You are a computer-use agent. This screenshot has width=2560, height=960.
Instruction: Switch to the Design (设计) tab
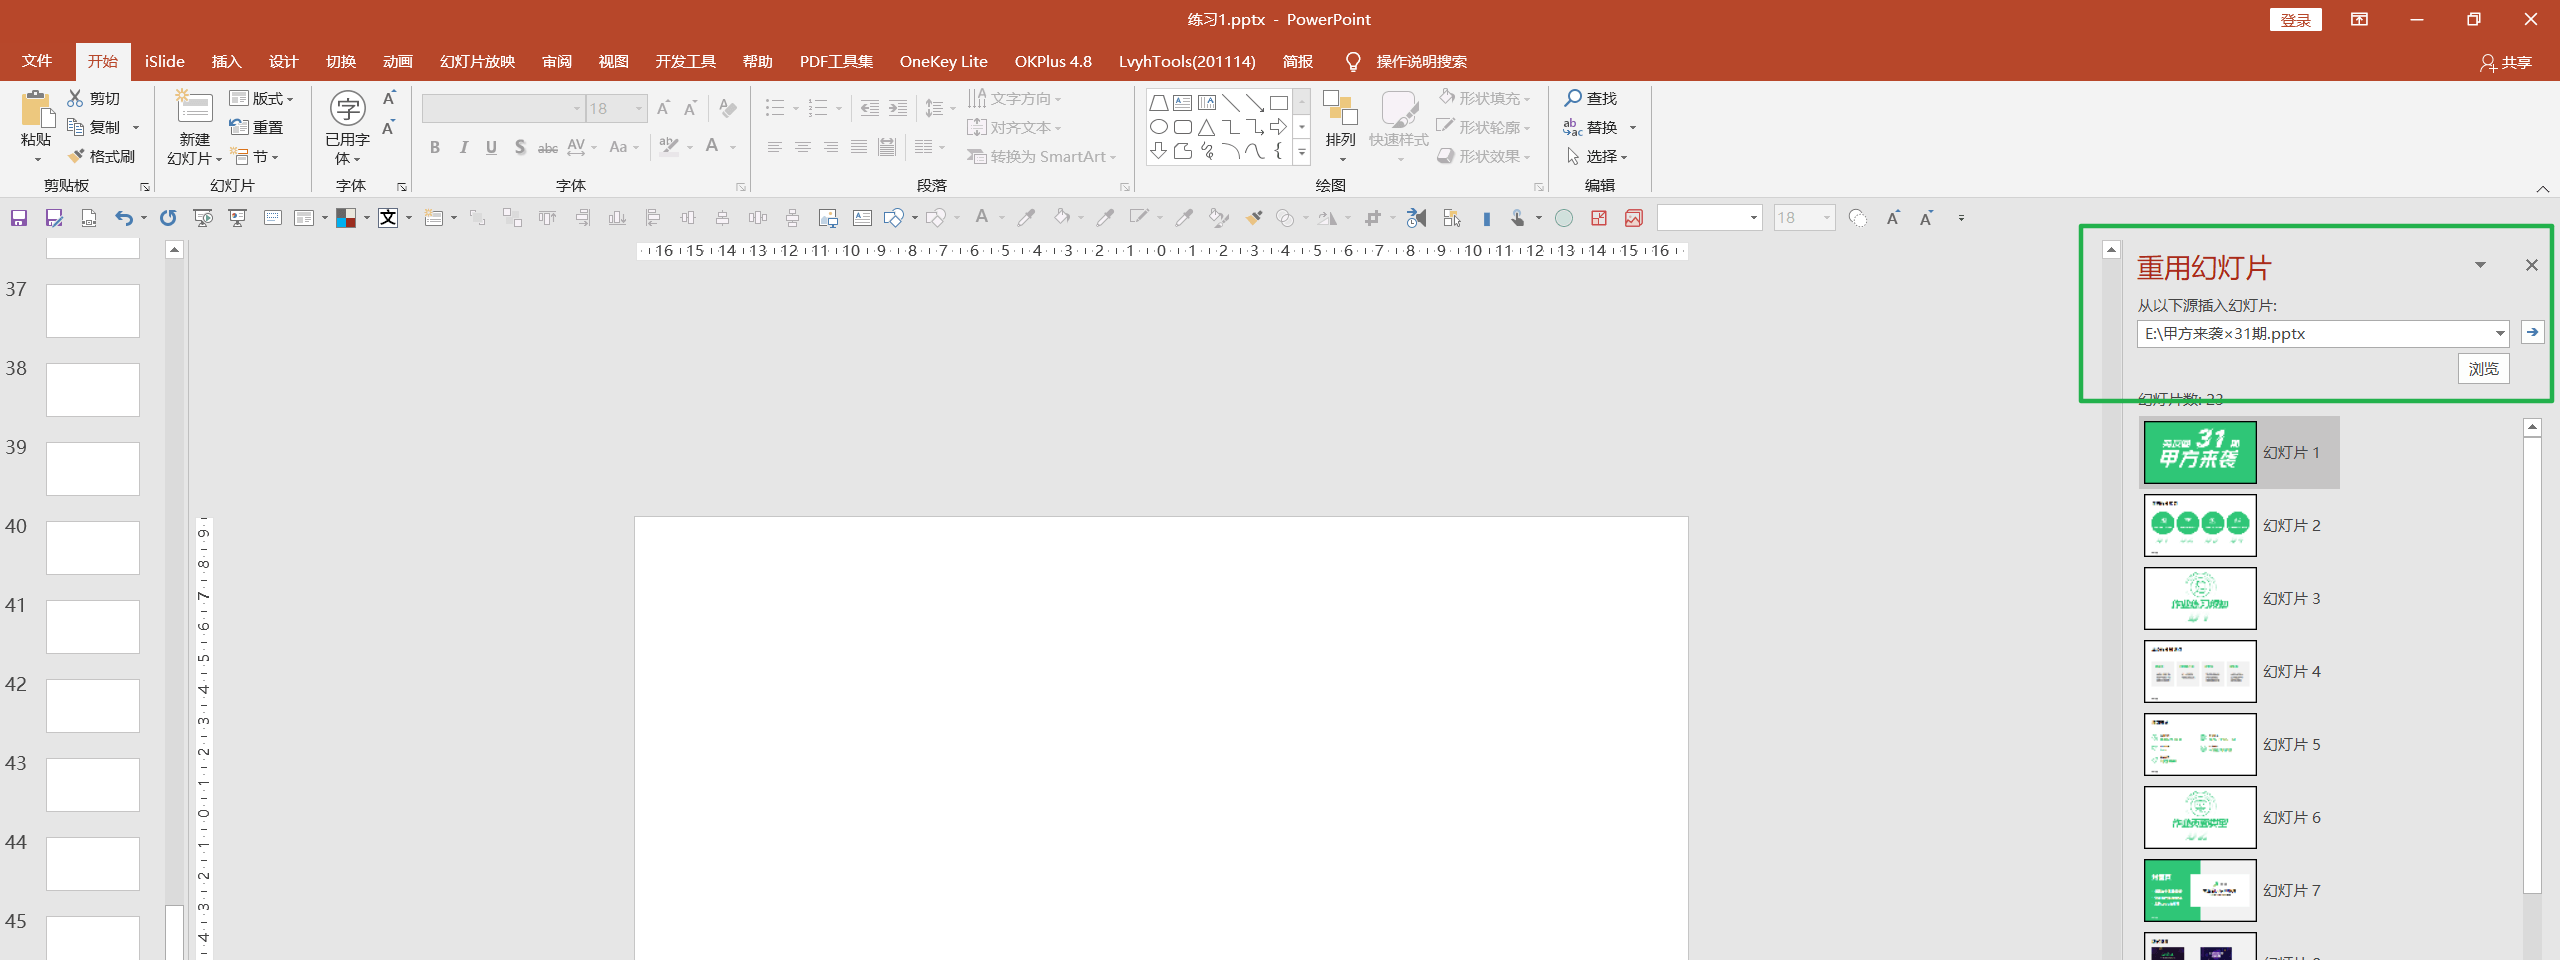(x=283, y=61)
